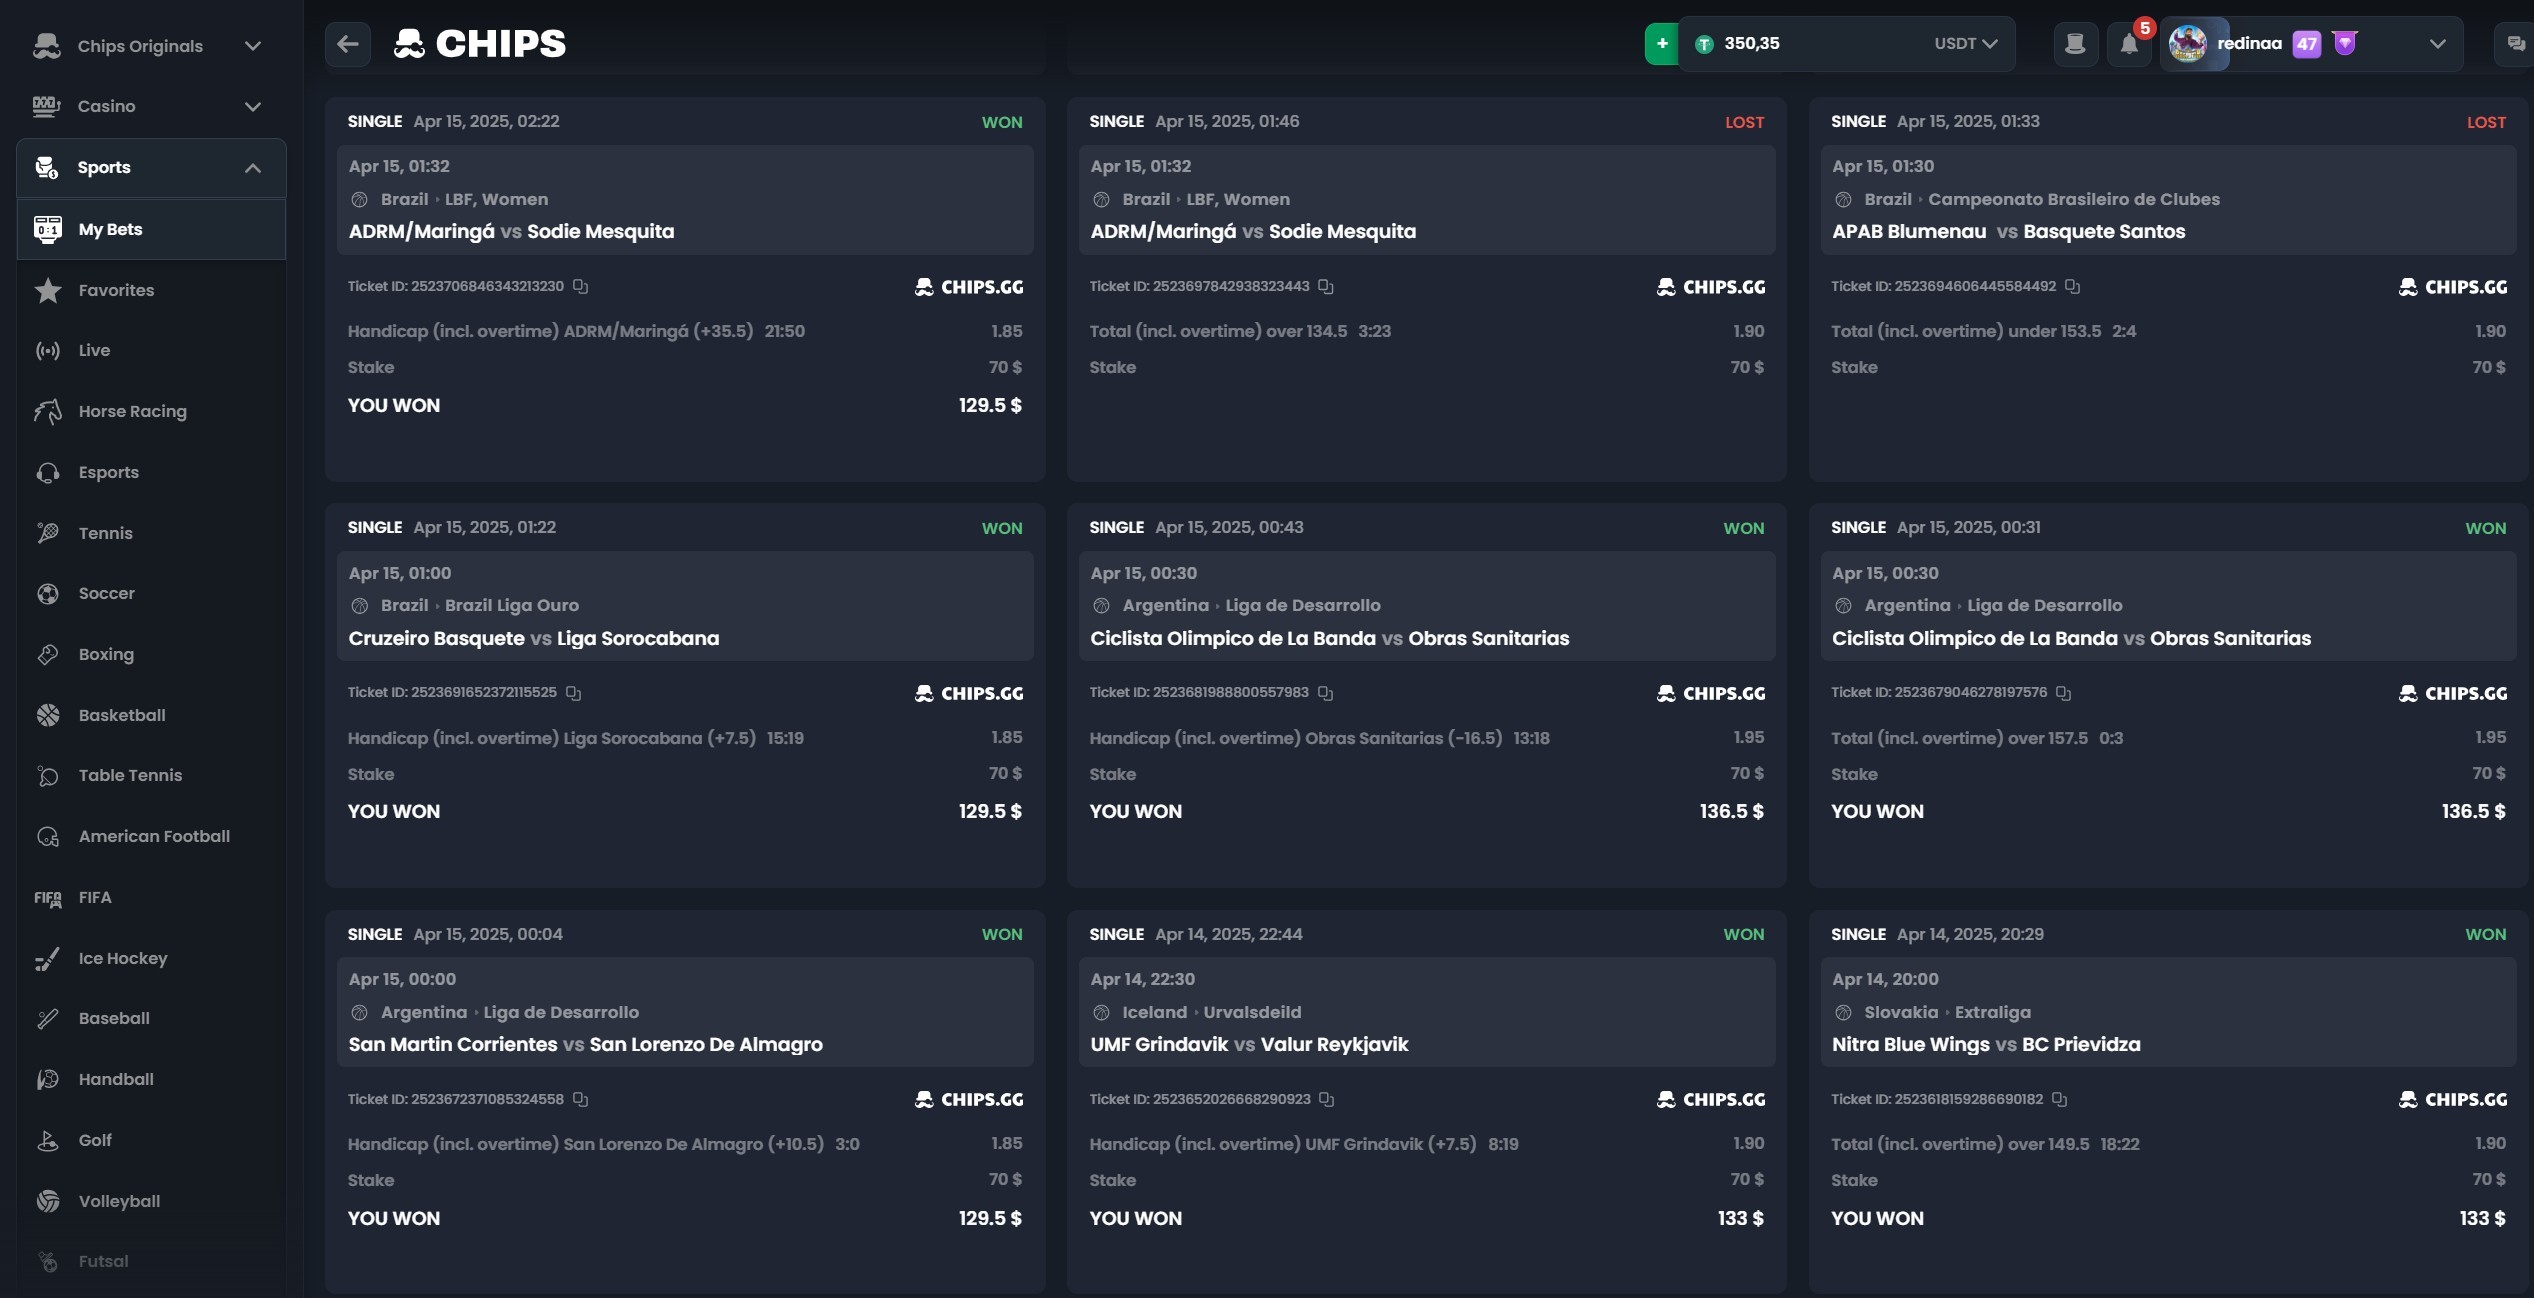The image size is (2534, 1298).
Task: Copy ticket ID 2523697842938323443
Action: coord(1326,287)
